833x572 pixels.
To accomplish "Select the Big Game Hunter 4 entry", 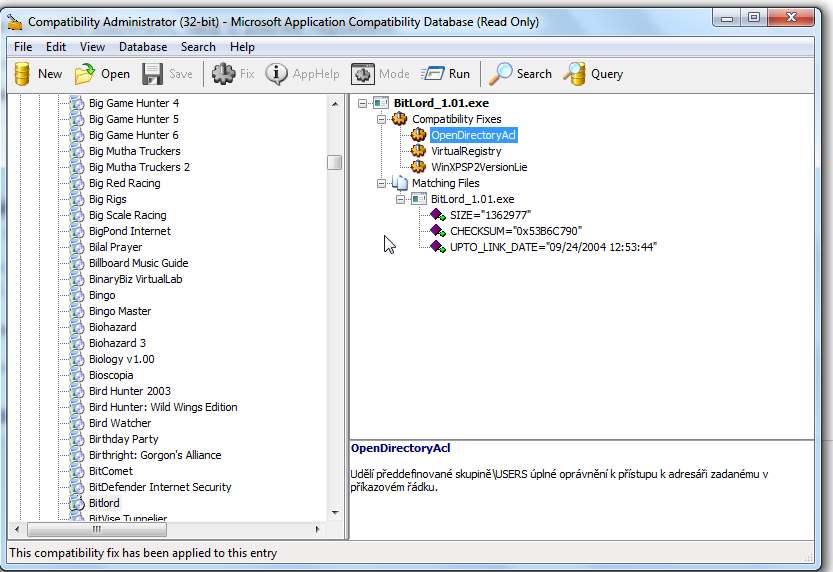I will click(134, 103).
